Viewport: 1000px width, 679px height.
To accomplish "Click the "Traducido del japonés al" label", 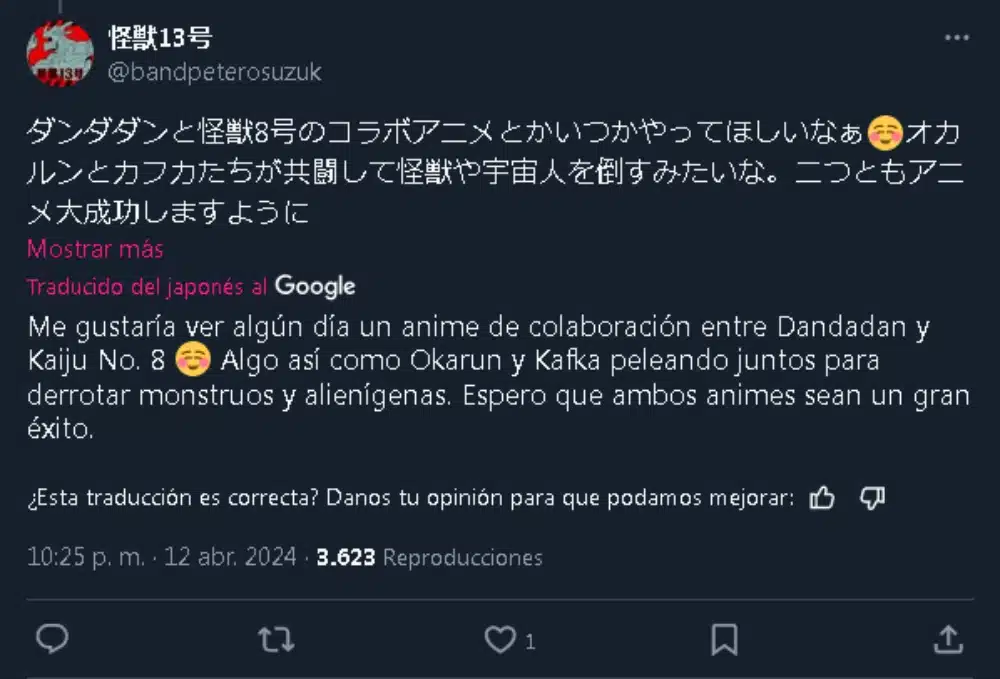I will (x=147, y=287).
